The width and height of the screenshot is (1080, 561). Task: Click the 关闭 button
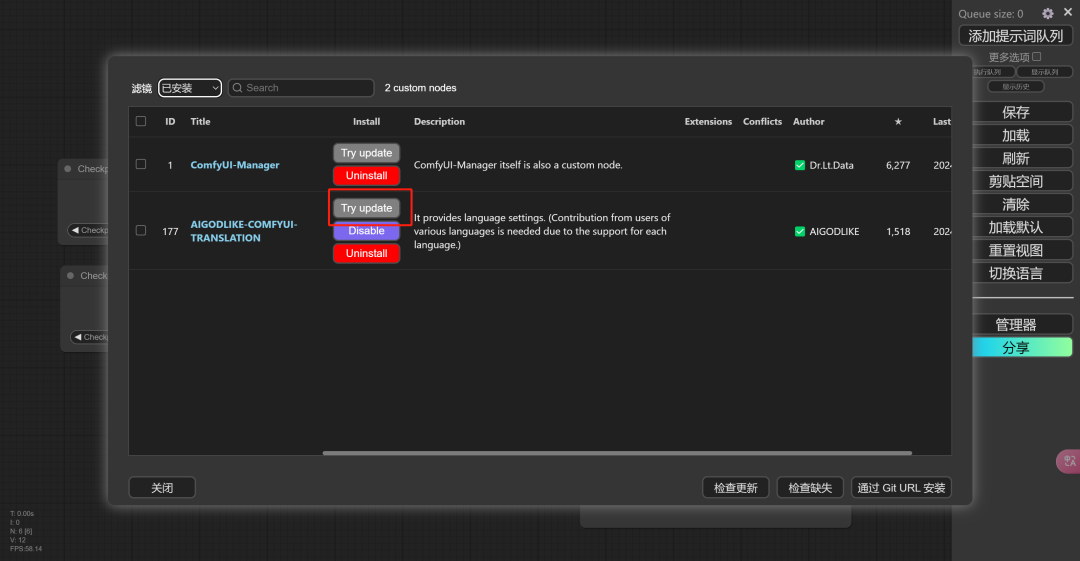click(162, 487)
